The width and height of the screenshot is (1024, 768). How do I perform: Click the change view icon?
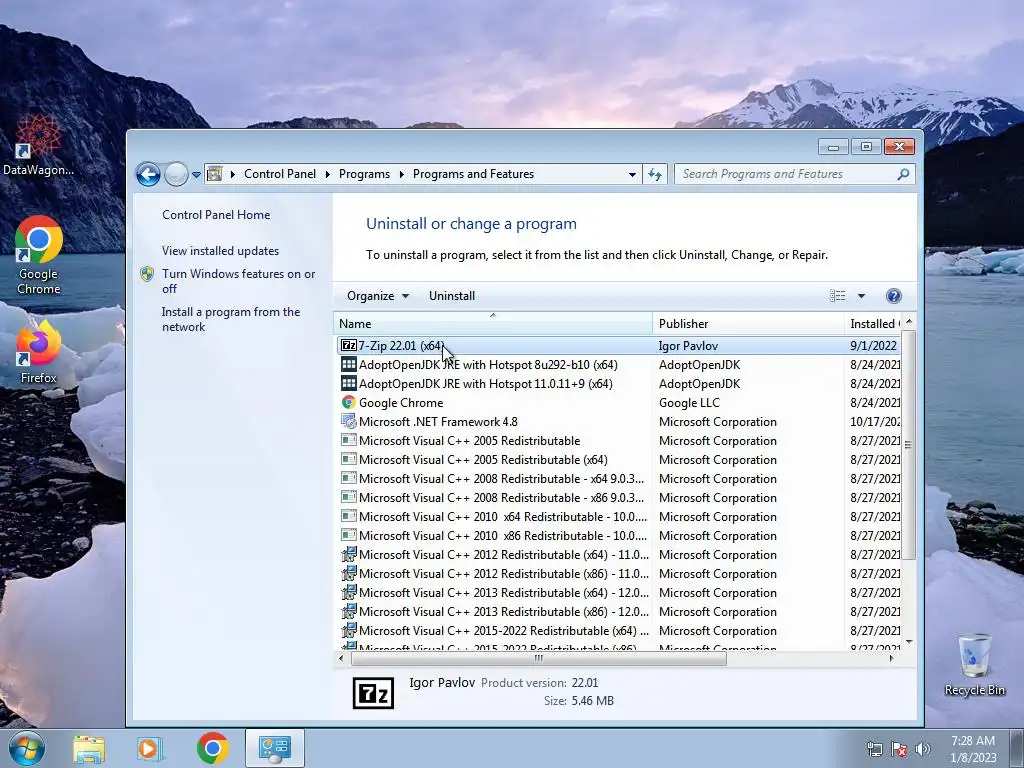837,296
